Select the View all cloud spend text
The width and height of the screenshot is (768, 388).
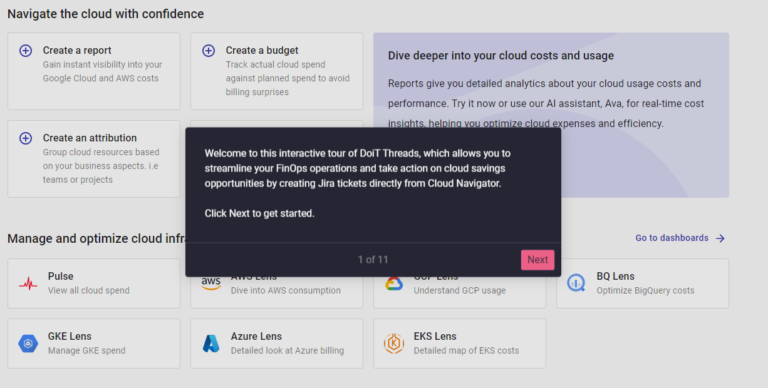click(x=89, y=290)
